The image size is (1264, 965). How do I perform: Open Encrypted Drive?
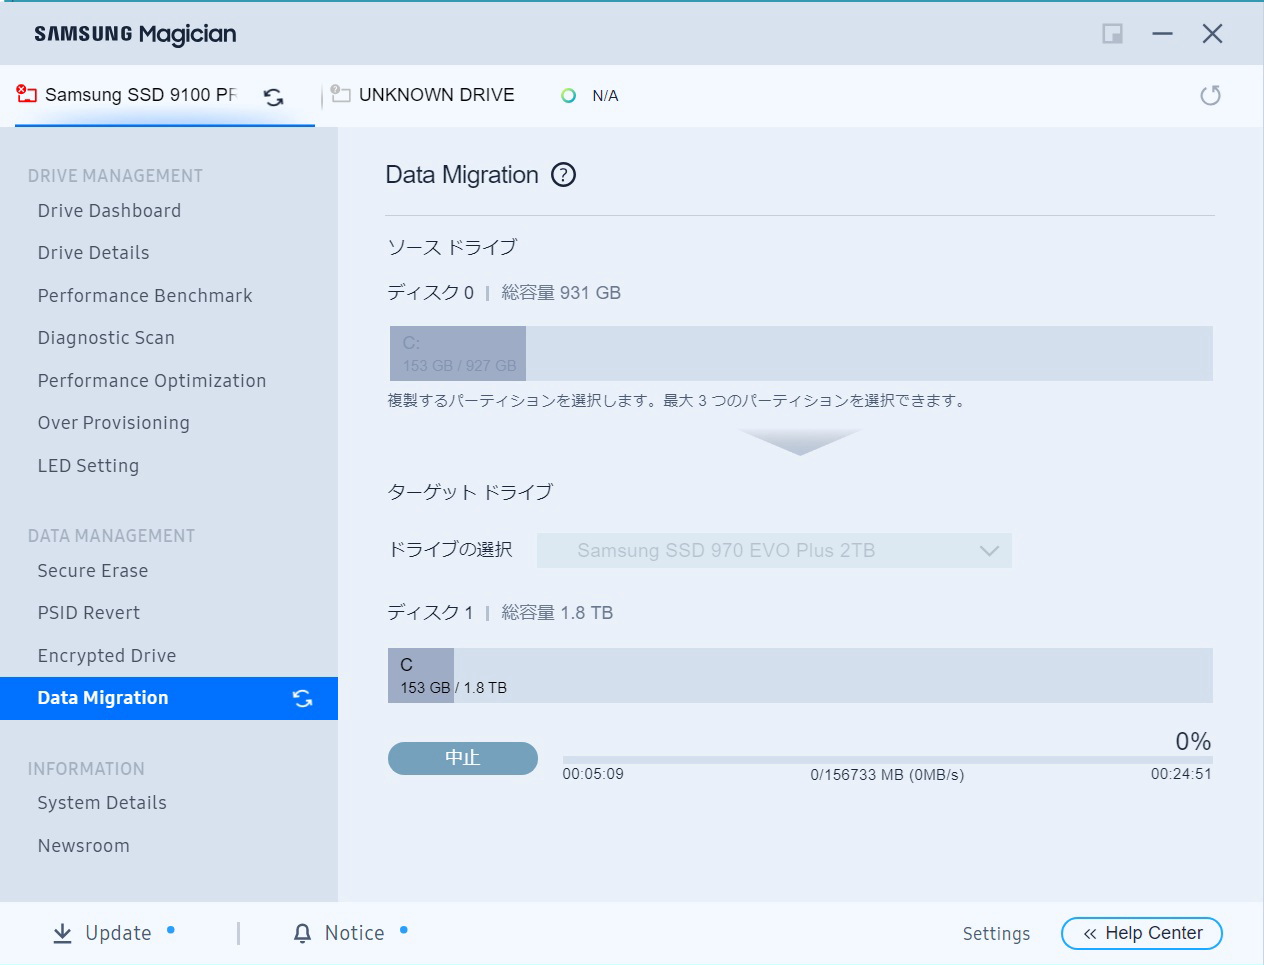[107, 656]
